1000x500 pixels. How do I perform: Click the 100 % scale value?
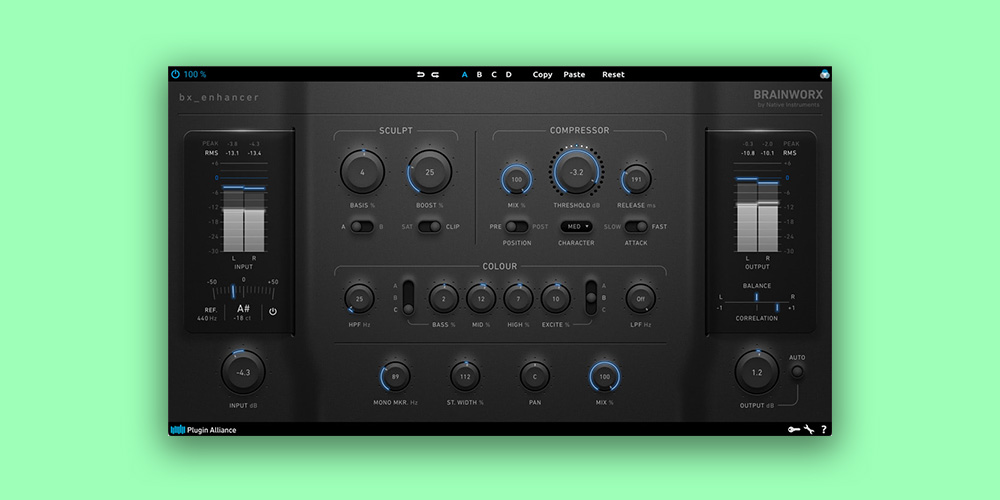(195, 74)
